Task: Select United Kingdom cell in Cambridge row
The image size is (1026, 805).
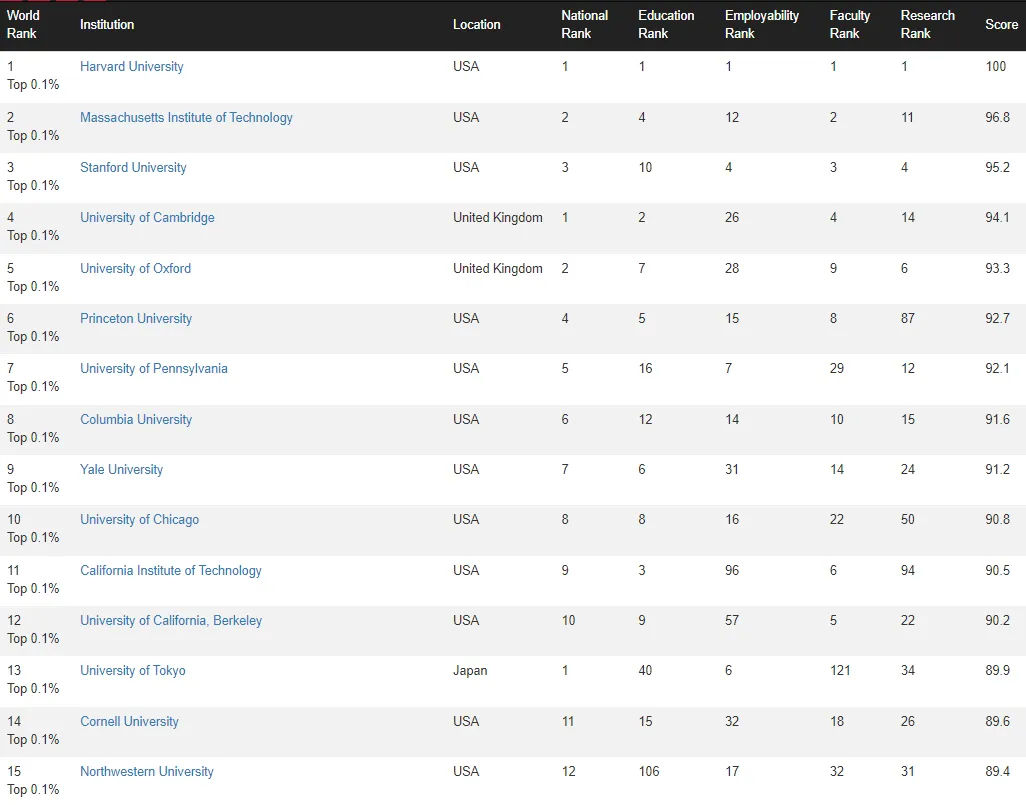Action: pyautogui.click(x=497, y=218)
